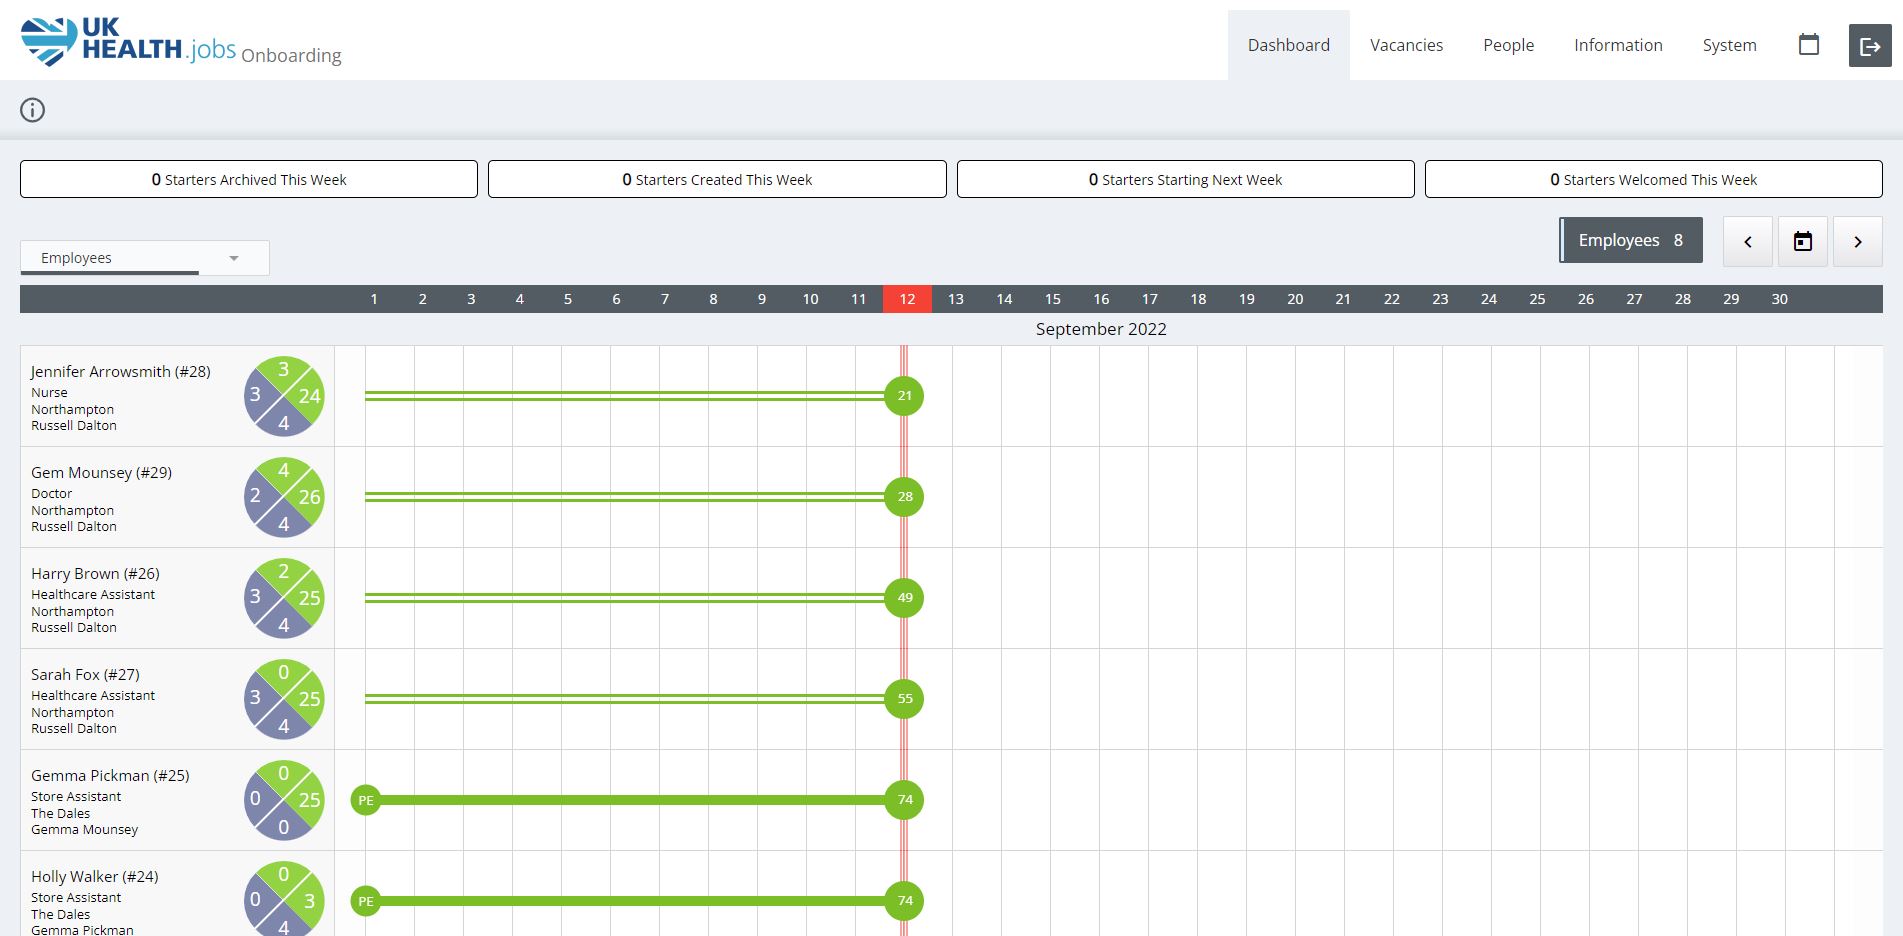
Task: Open the System menu
Action: pos(1728,45)
